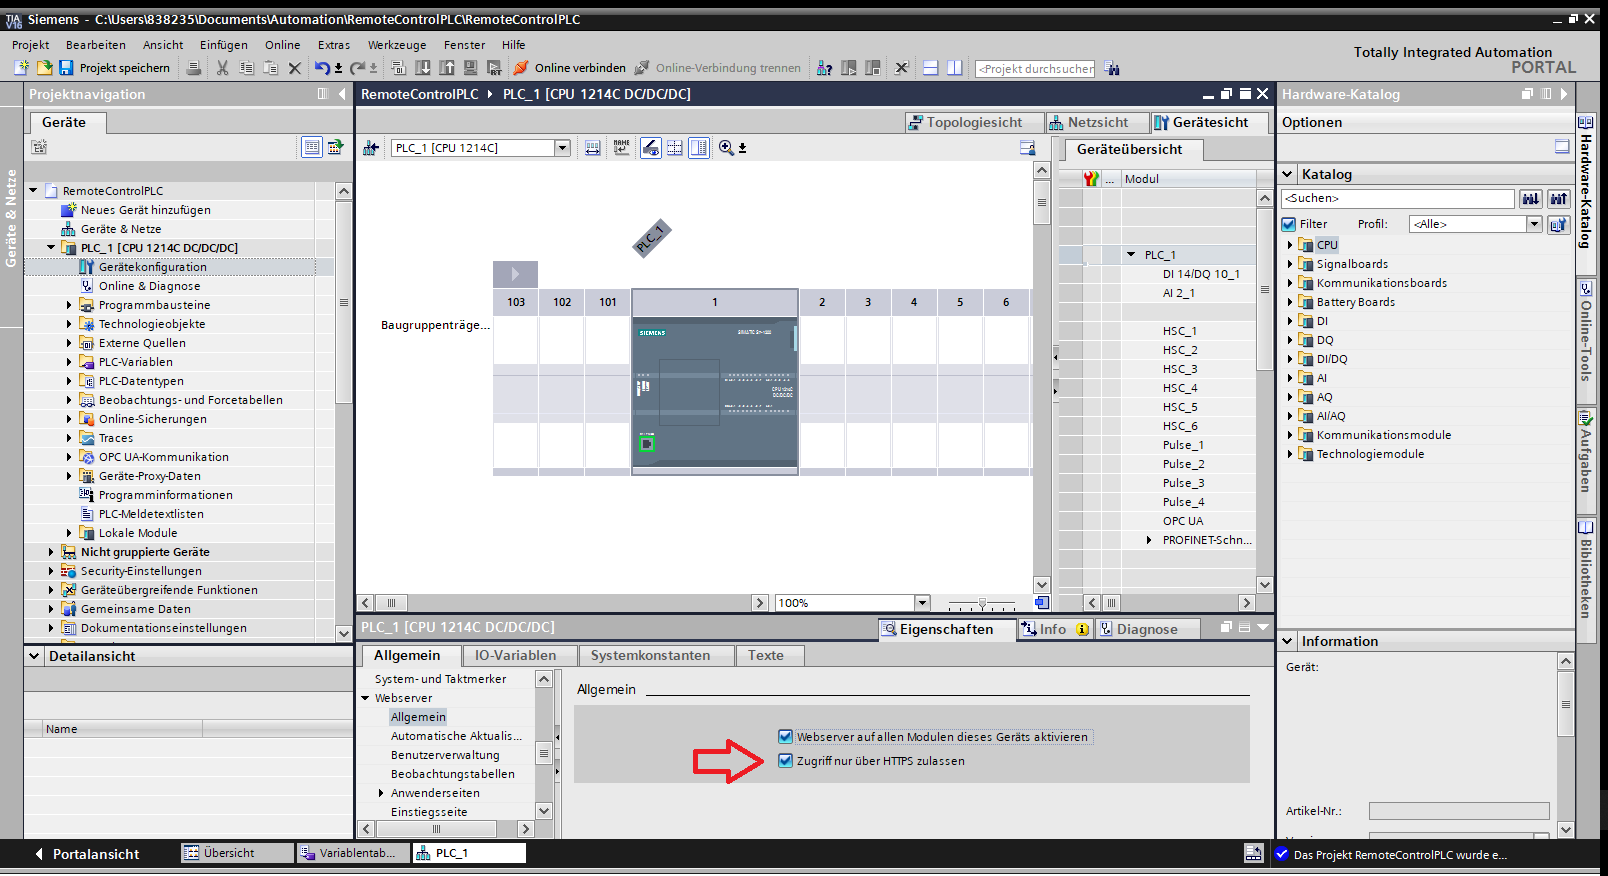
Task: Click the new project icon
Action: coord(21,68)
